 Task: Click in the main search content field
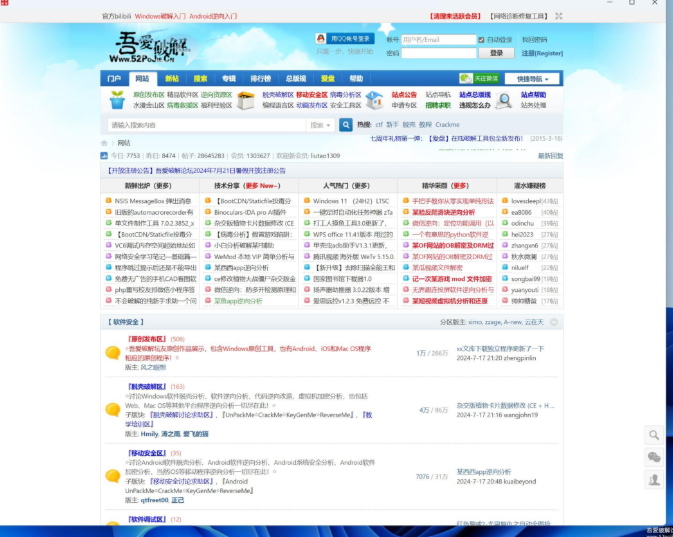(206, 125)
